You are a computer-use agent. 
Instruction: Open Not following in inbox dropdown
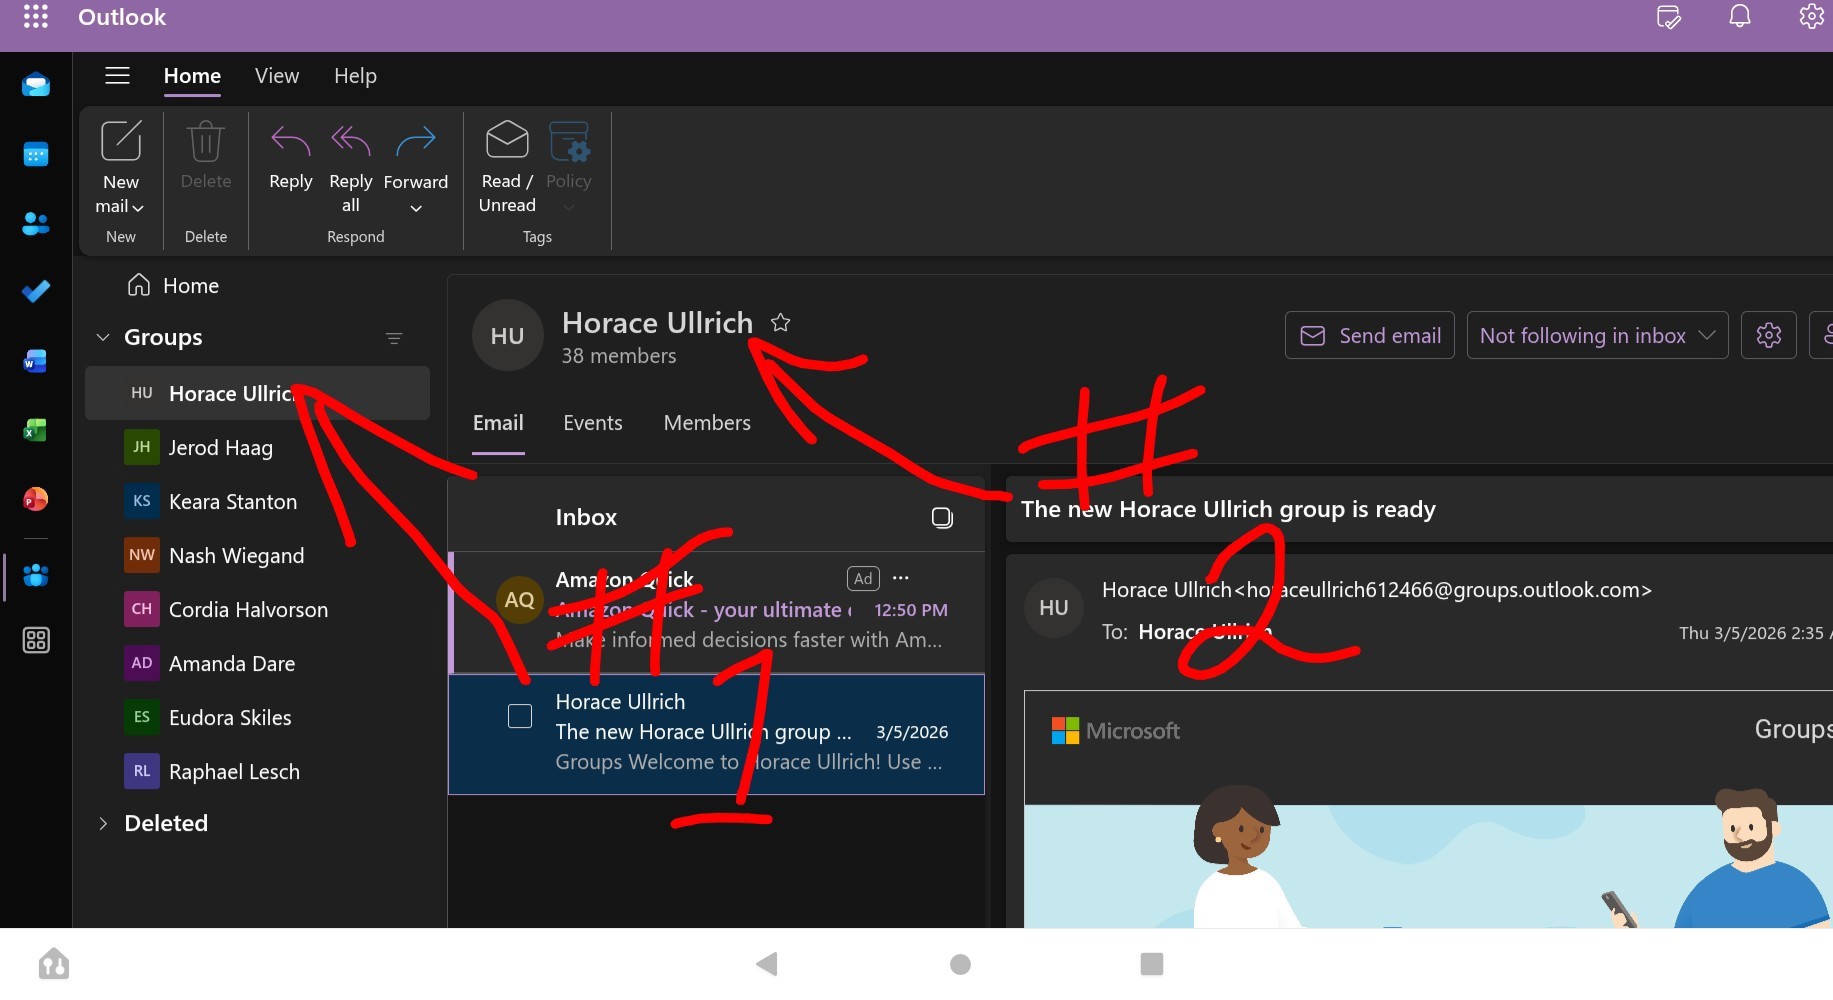pyautogui.click(x=1598, y=335)
